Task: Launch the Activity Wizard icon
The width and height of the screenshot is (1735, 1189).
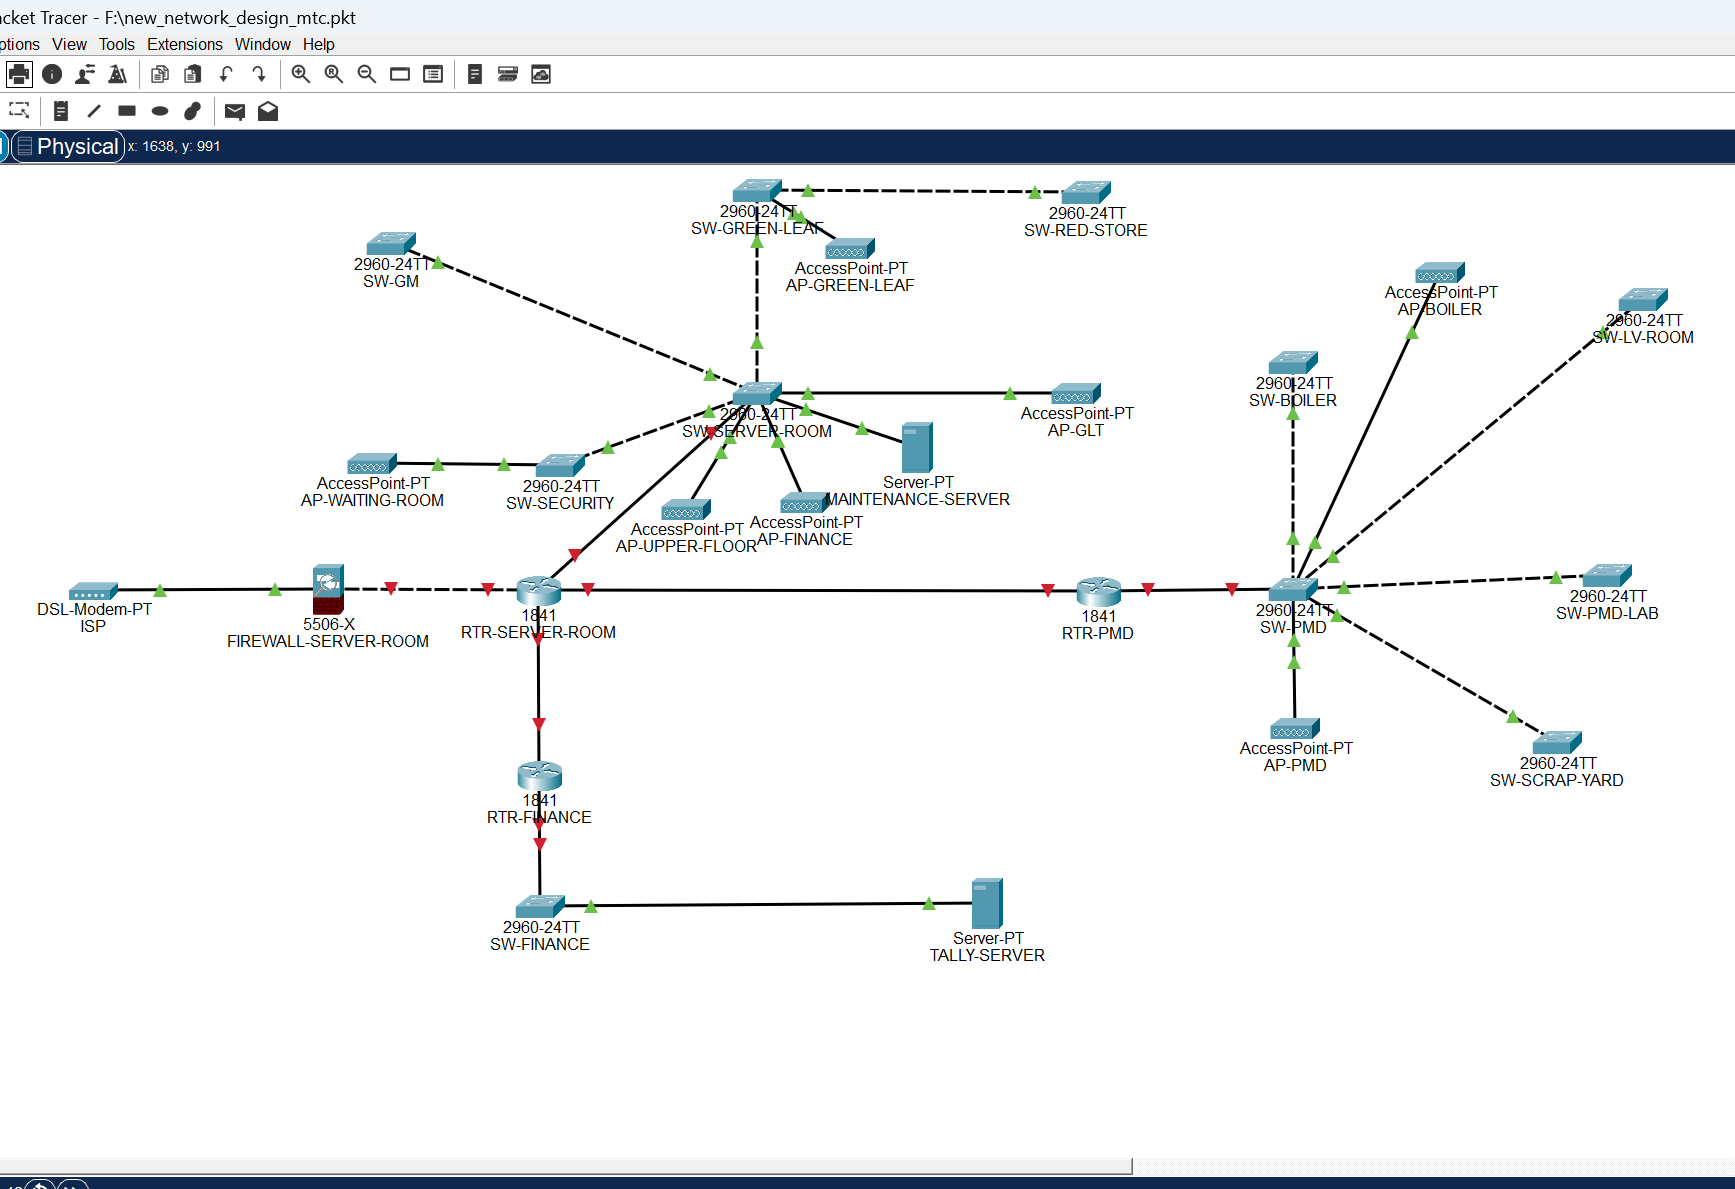Action: click(118, 74)
